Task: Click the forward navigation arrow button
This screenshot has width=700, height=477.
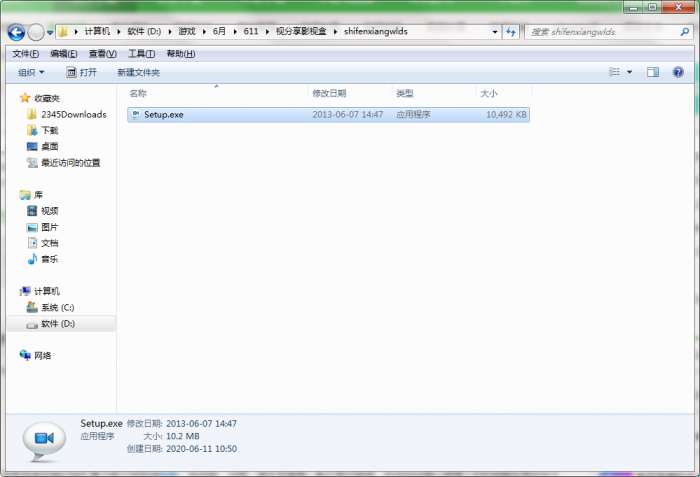Action: 36,32
